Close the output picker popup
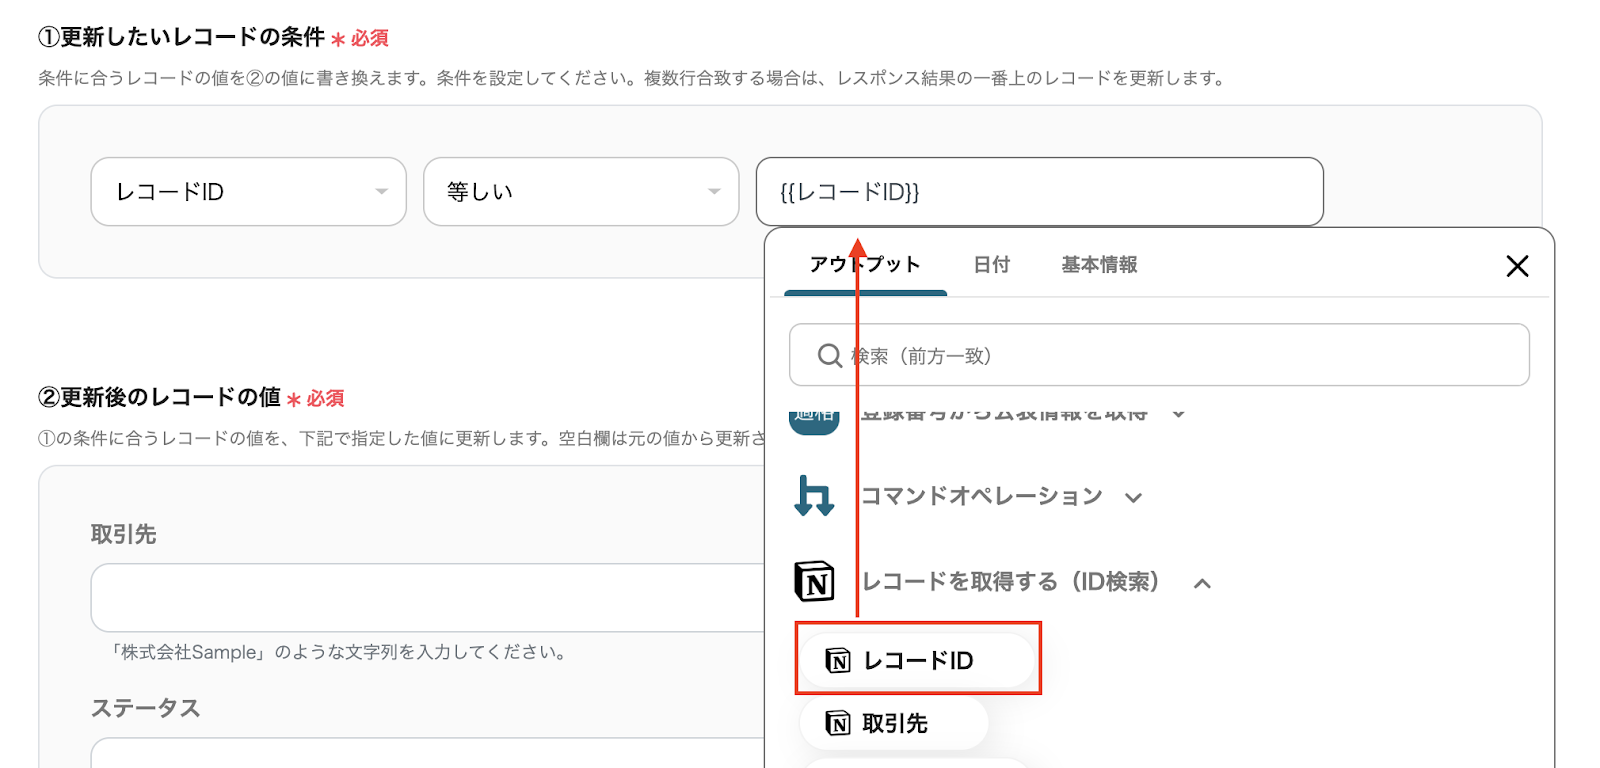Viewport: 1600px width, 768px height. 1517,266
